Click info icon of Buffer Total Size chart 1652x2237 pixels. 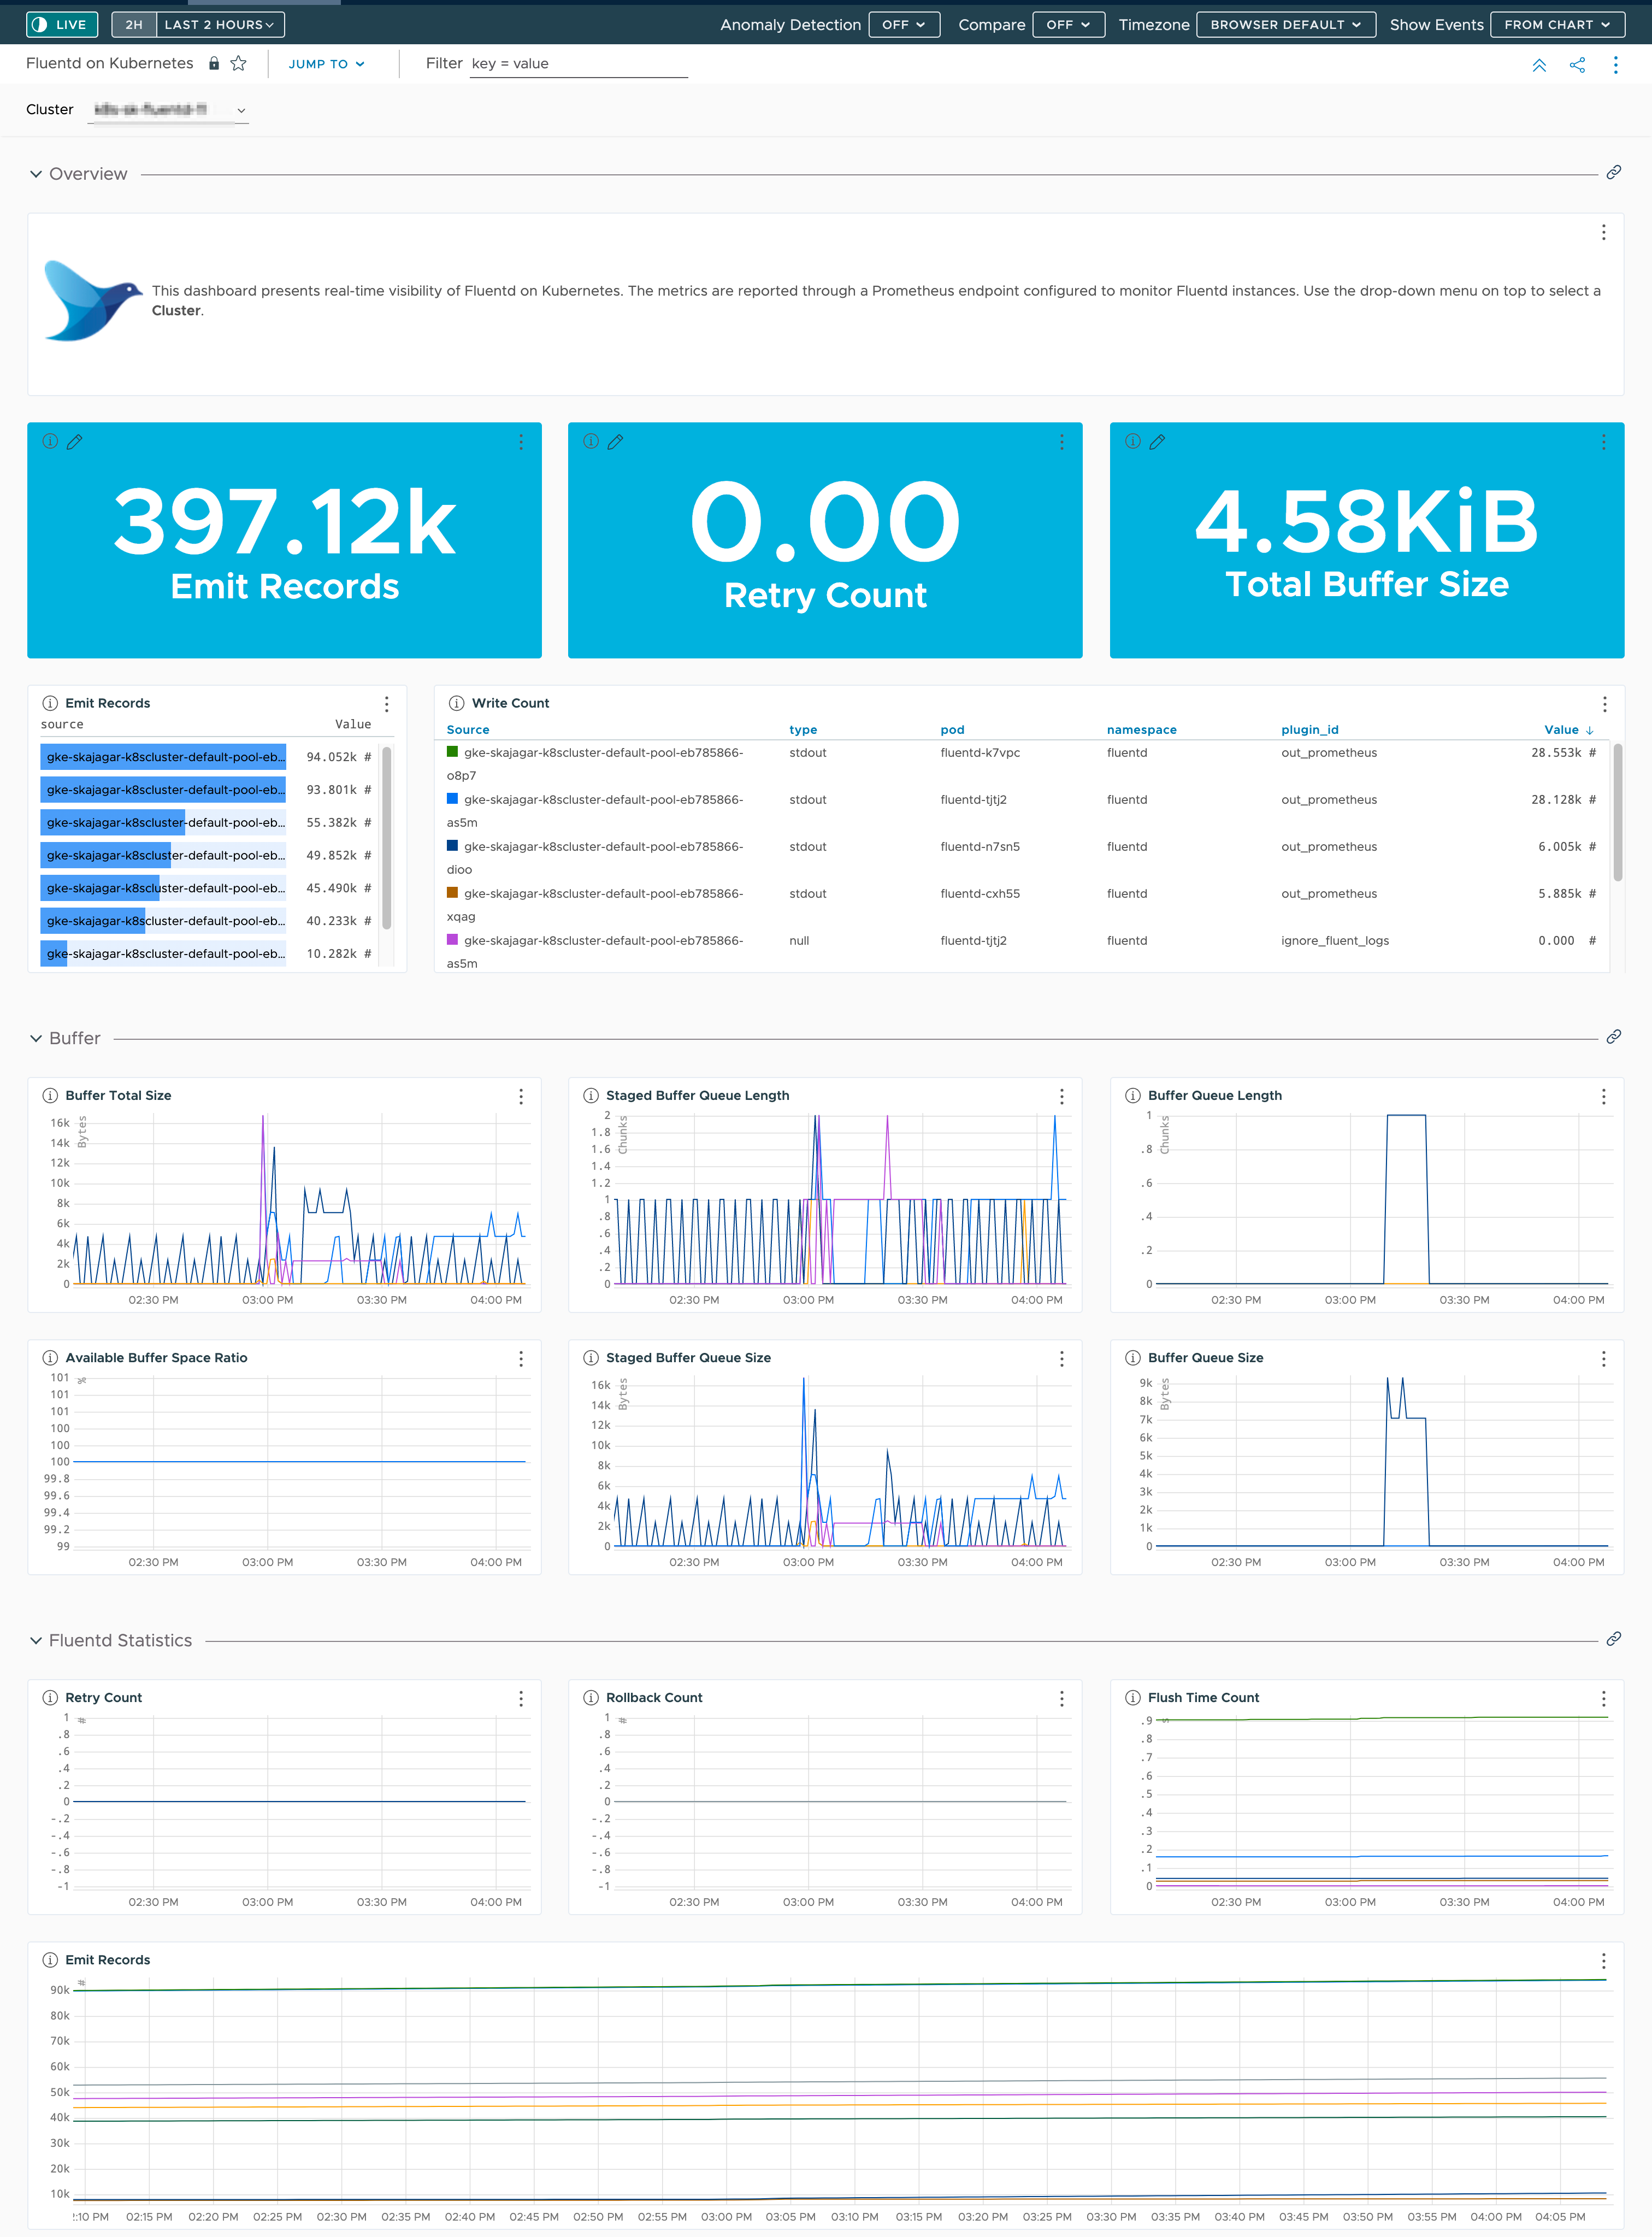tap(50, 1095)
